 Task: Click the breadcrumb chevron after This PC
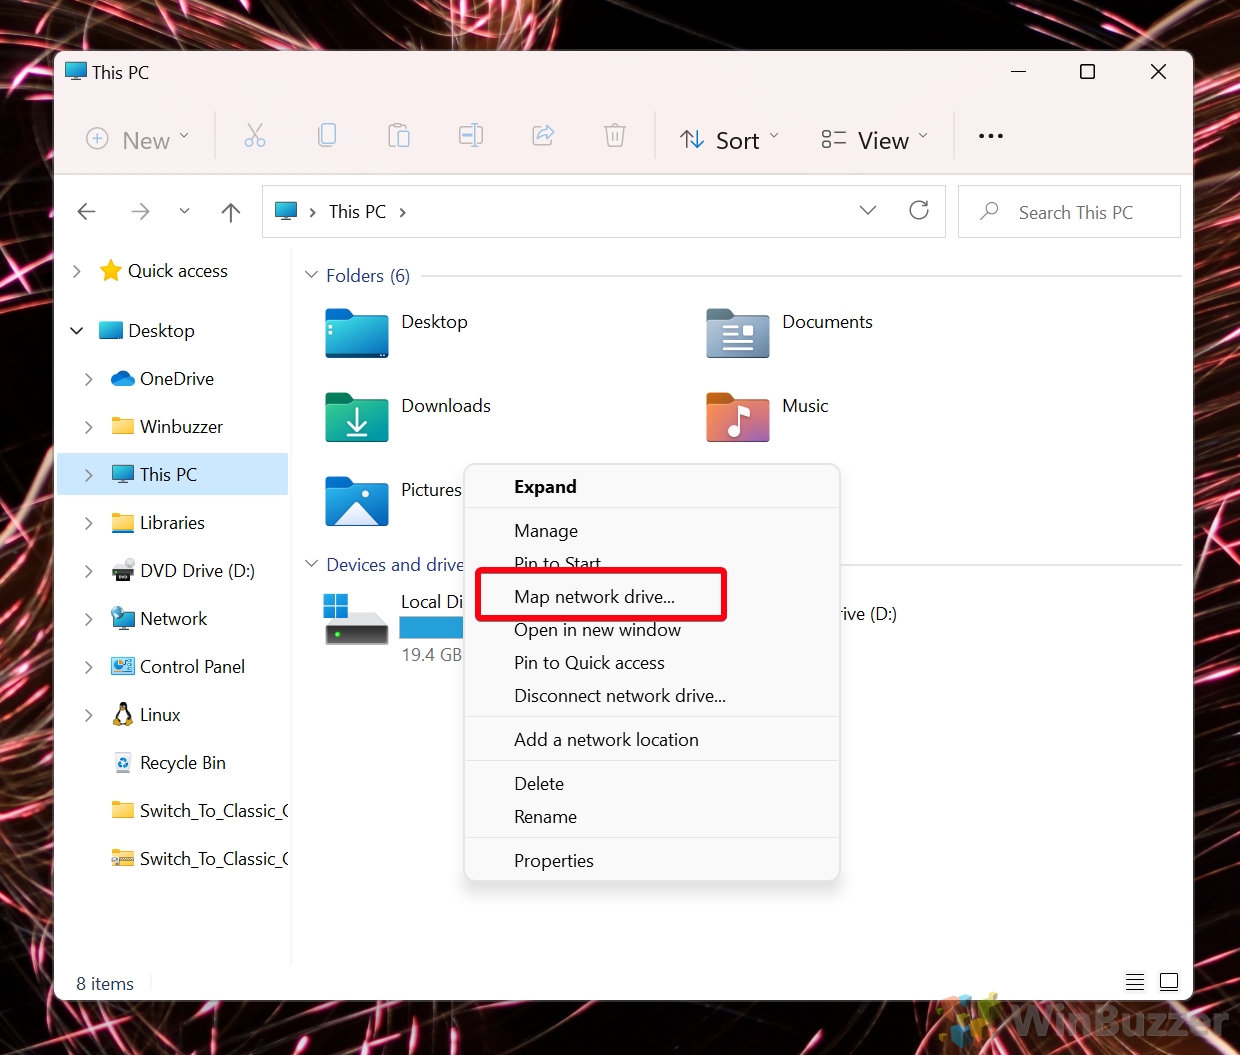click(x=403, y=212)
